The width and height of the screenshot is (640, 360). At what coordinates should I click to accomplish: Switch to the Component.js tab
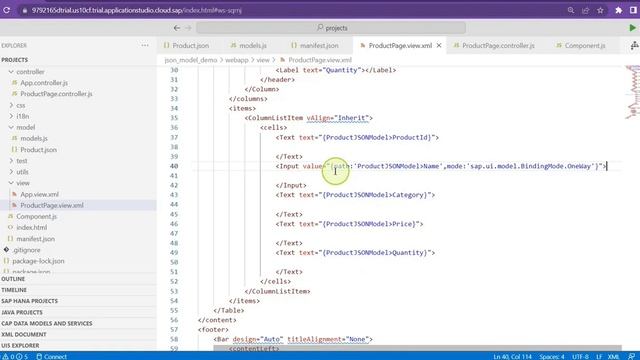(580, 45)
